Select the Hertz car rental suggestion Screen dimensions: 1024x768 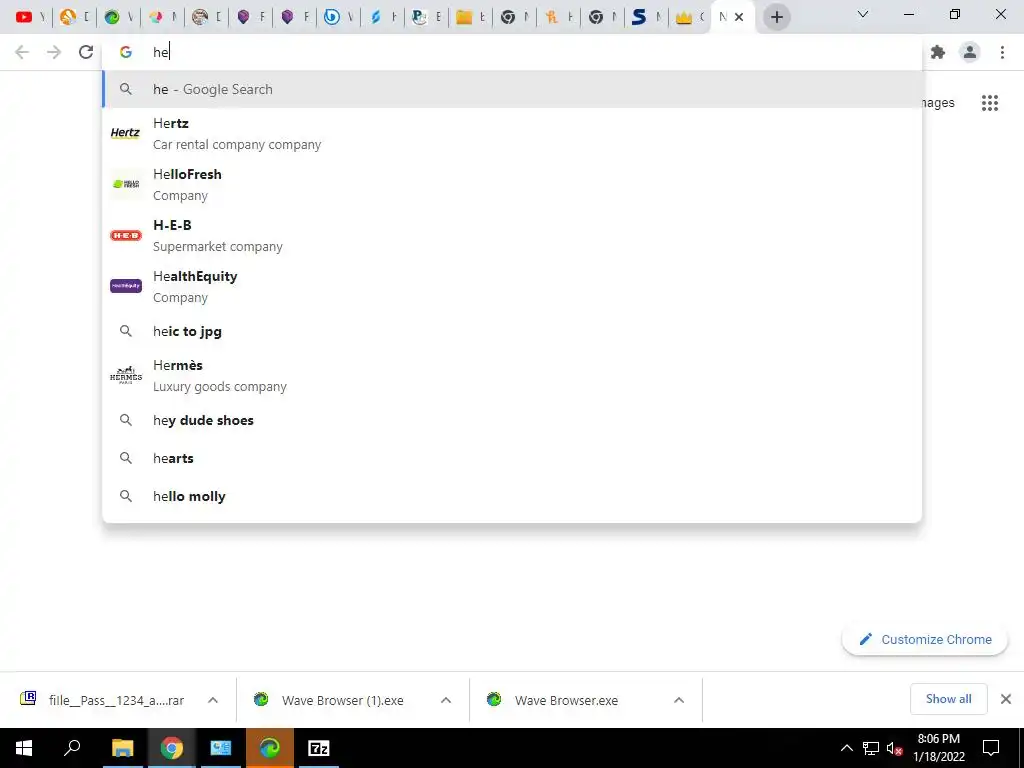(x=512, y=133)
